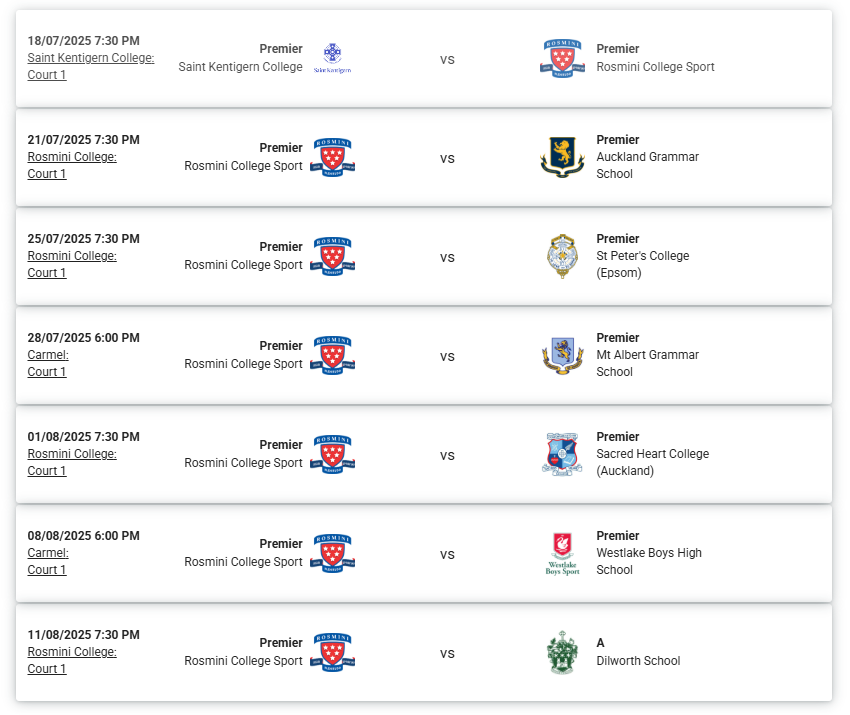Click the Mt Albert Grammar School crest
850x715 pixels.
pos(562,356)
